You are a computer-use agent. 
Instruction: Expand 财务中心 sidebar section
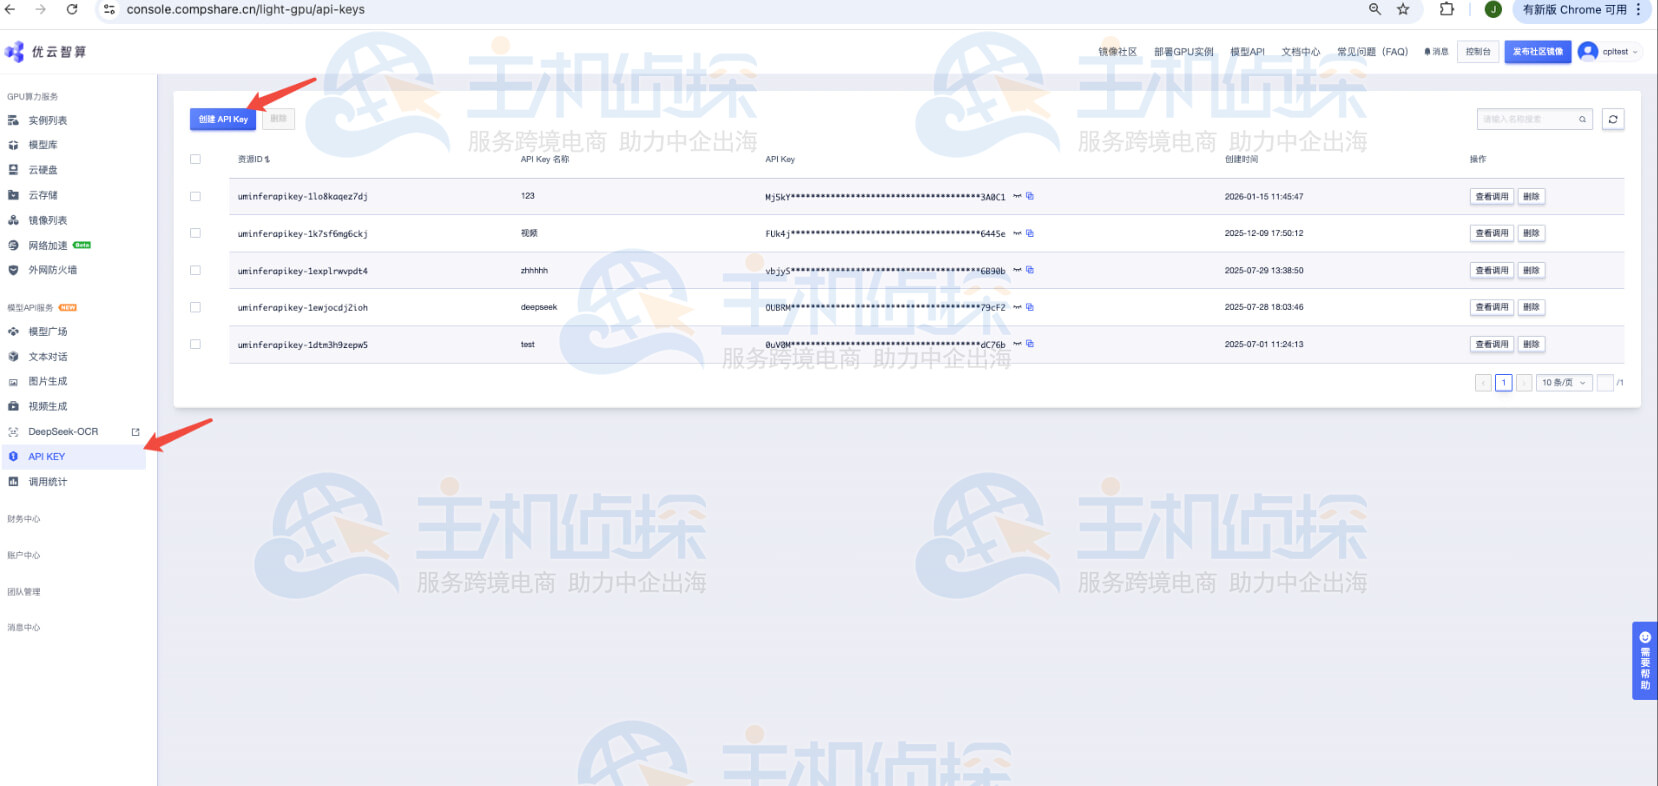click(x=24, y=519)
